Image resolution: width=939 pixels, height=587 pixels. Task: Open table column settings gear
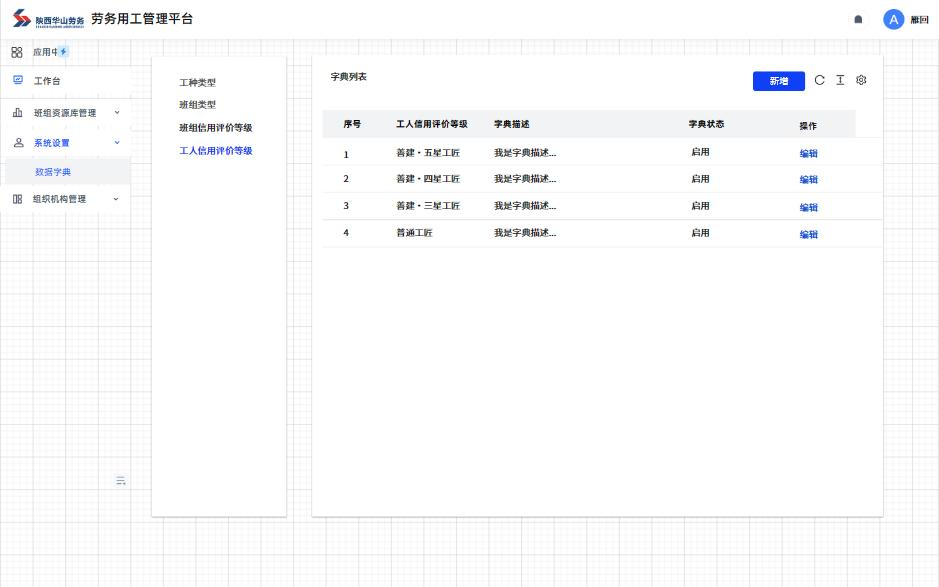pyautogui.click(x=861, y=81)
